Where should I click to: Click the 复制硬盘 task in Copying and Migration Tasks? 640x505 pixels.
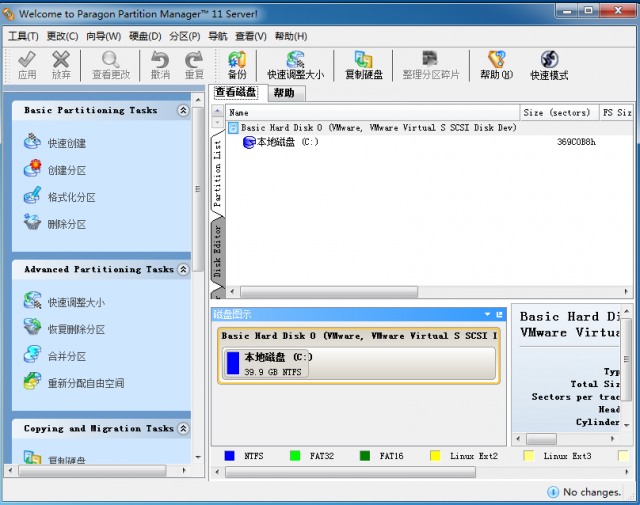coord(55,458)
